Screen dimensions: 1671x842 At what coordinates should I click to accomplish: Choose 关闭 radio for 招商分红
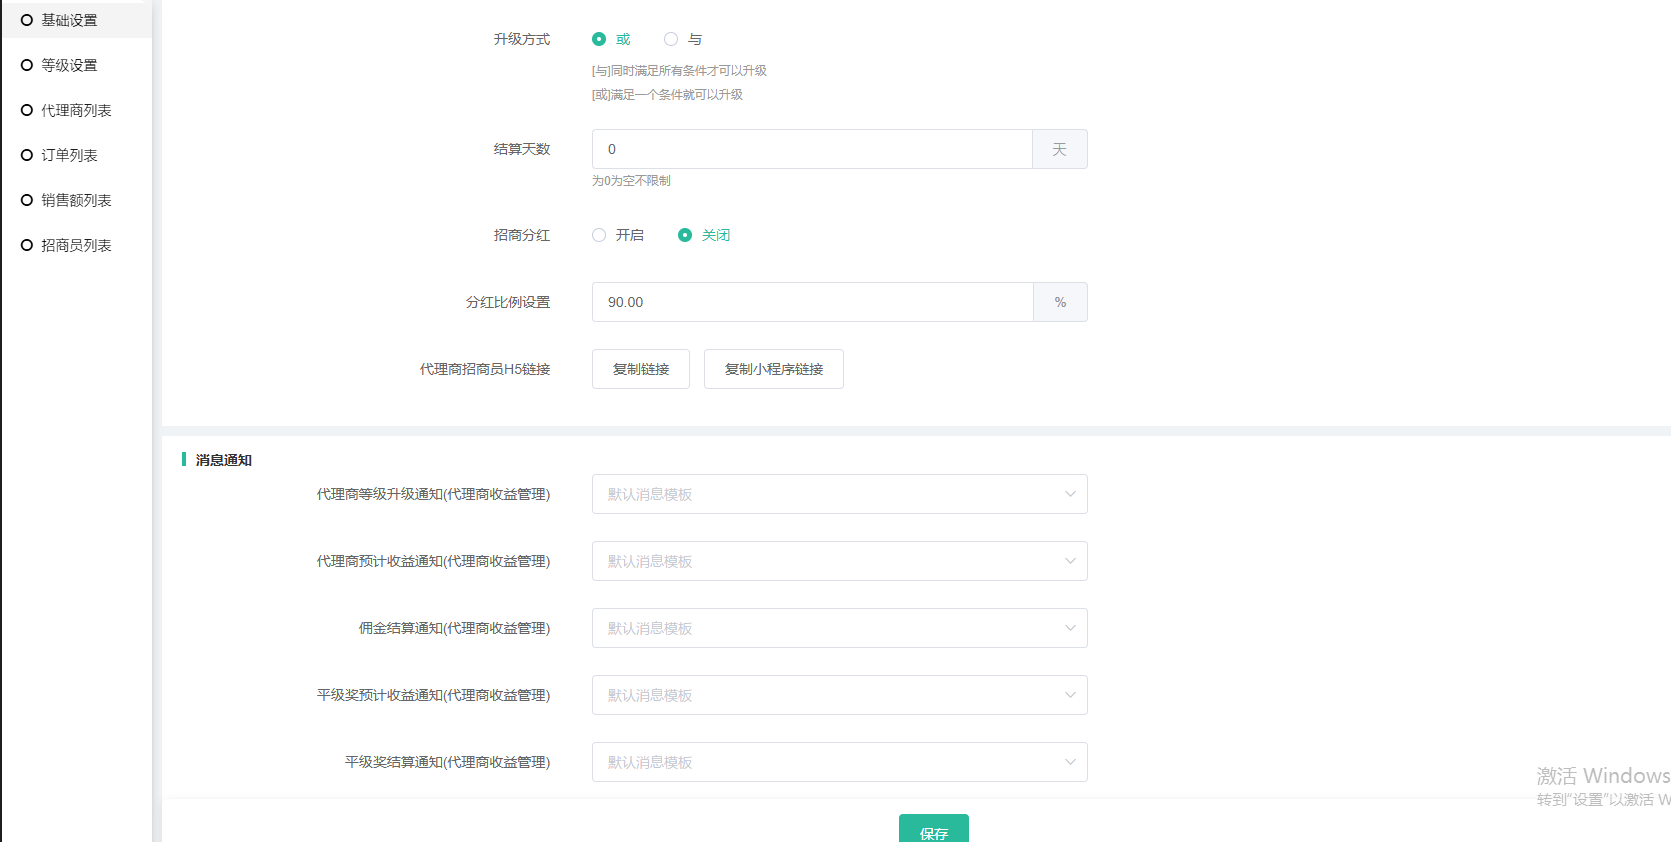(x=685, y=235)
